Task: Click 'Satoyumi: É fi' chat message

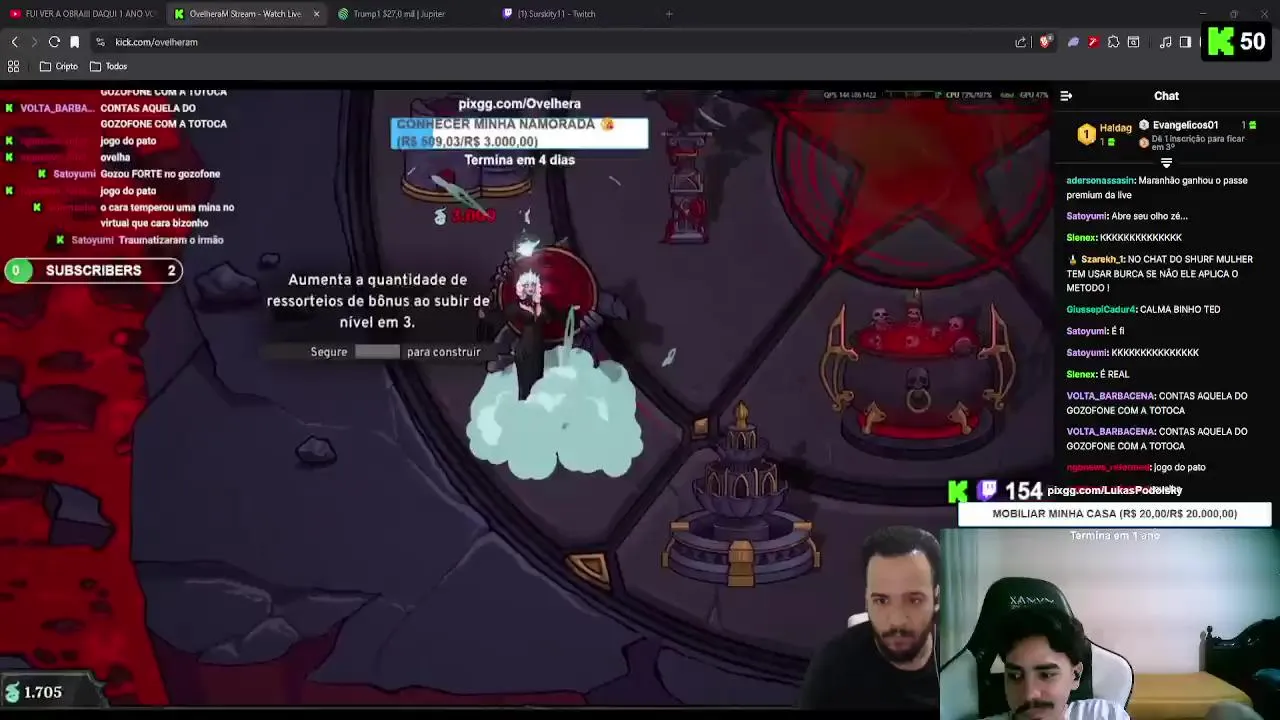Action: coord(1094,331)
